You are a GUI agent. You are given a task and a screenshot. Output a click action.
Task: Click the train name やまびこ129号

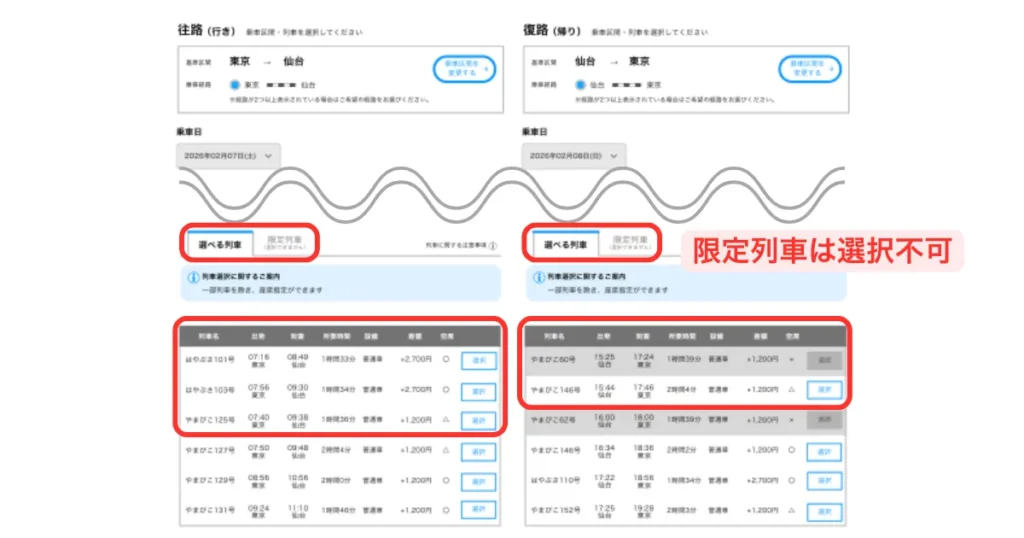coord(210,480)
